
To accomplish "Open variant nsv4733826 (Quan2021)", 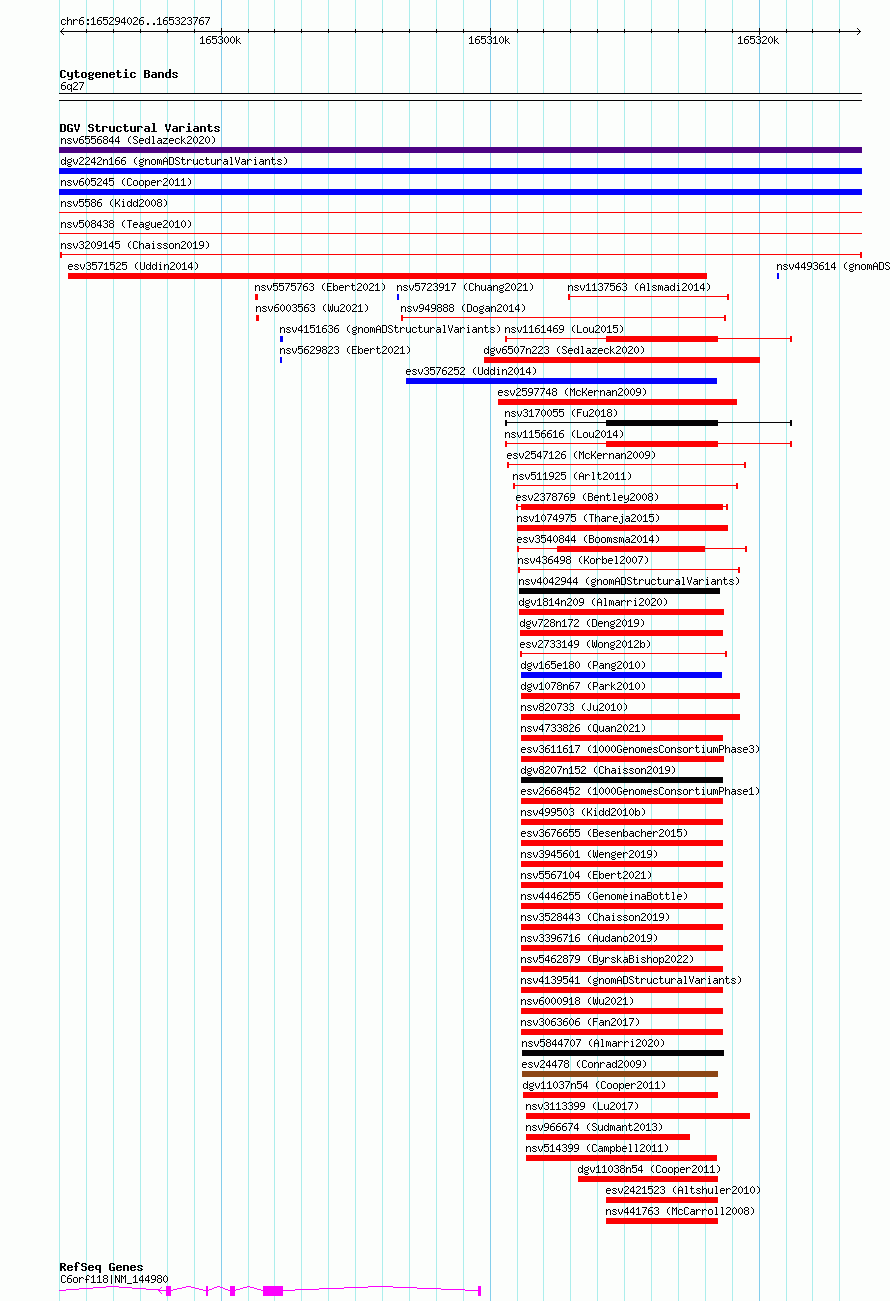I will 583,728.
